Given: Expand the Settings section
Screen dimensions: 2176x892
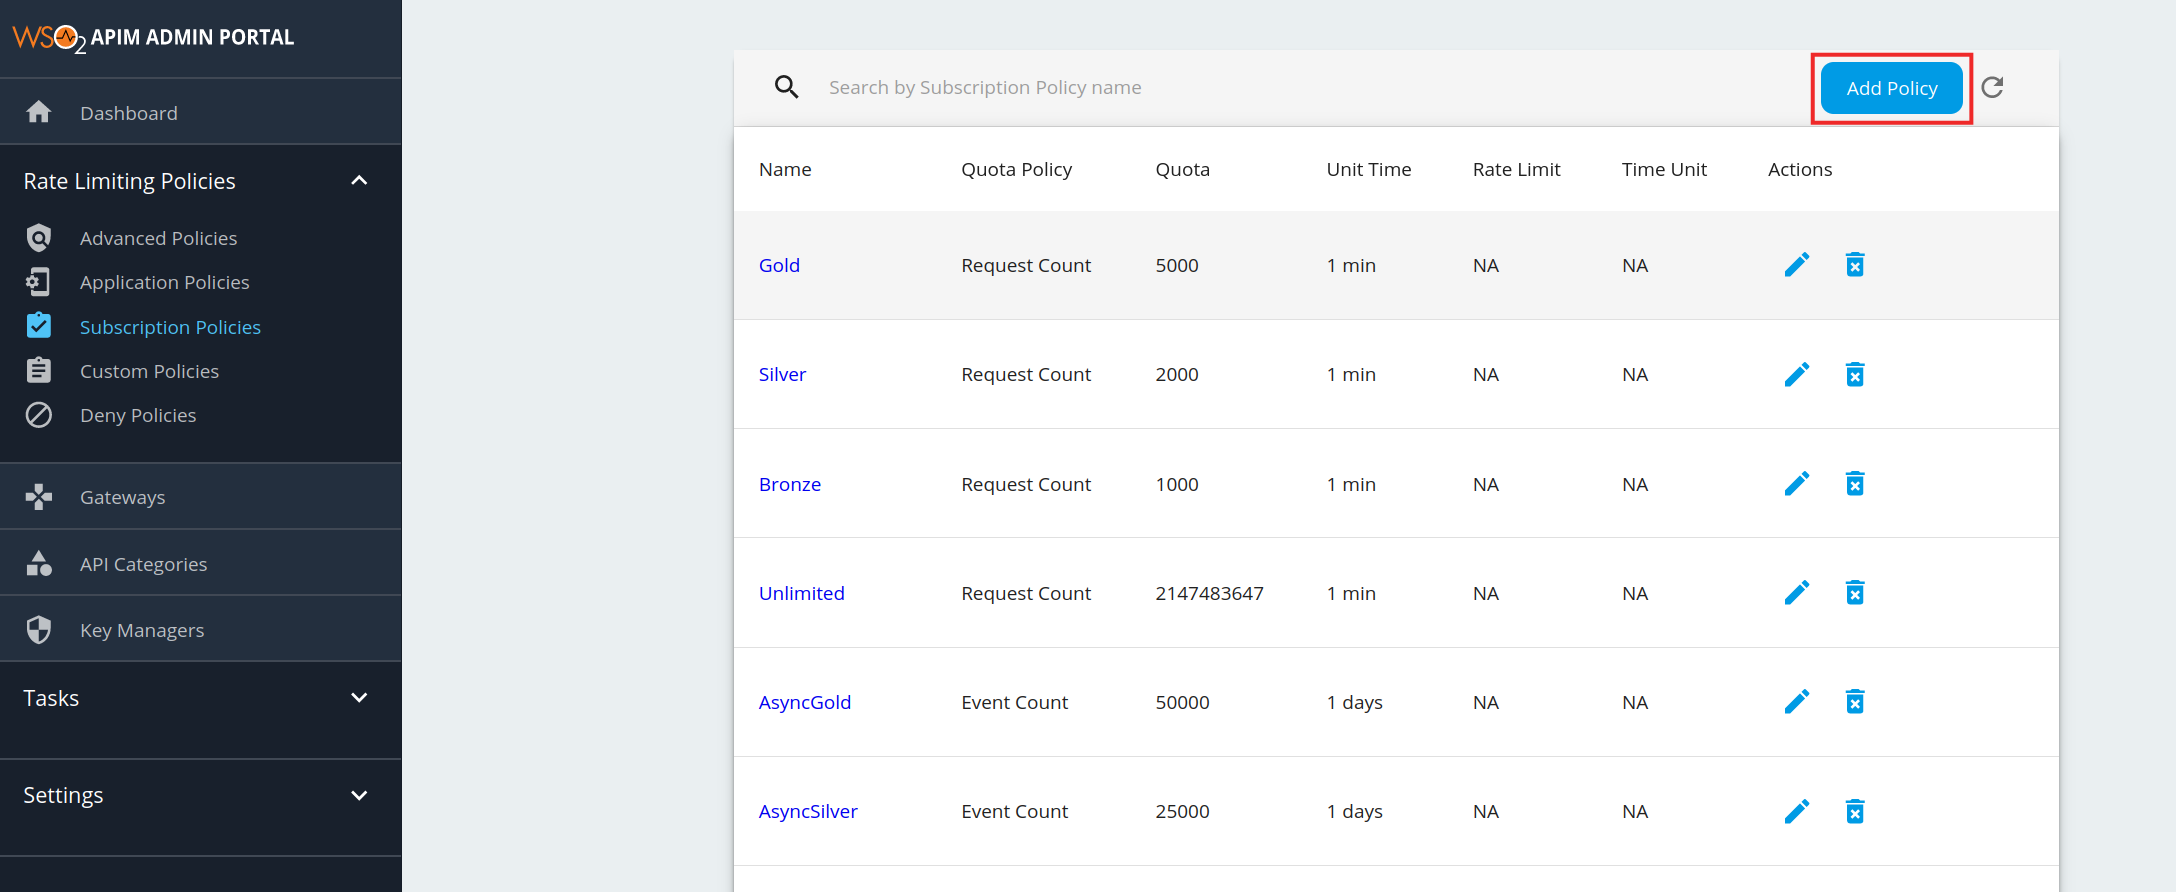Looking at the screenshot, I should click(x=359, y=796).
